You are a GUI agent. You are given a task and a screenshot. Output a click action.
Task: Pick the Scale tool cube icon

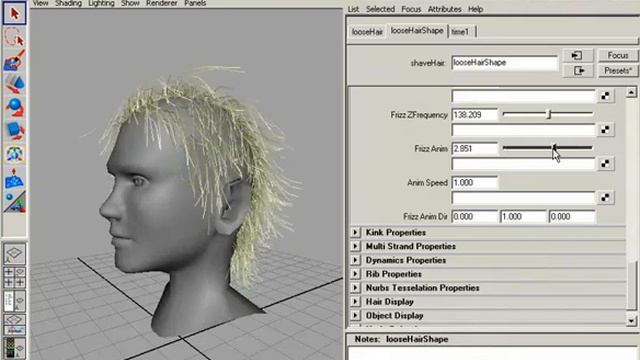pos(14,130)
